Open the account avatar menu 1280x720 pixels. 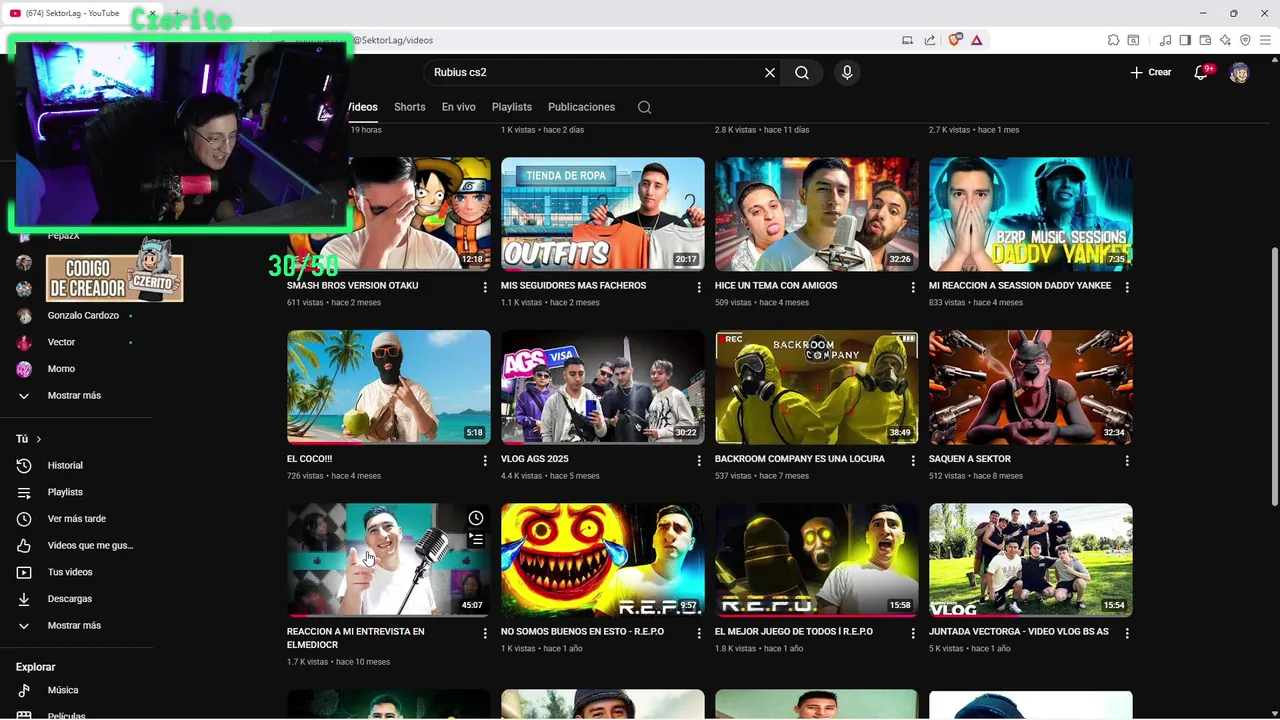[x=1239, y=72]
